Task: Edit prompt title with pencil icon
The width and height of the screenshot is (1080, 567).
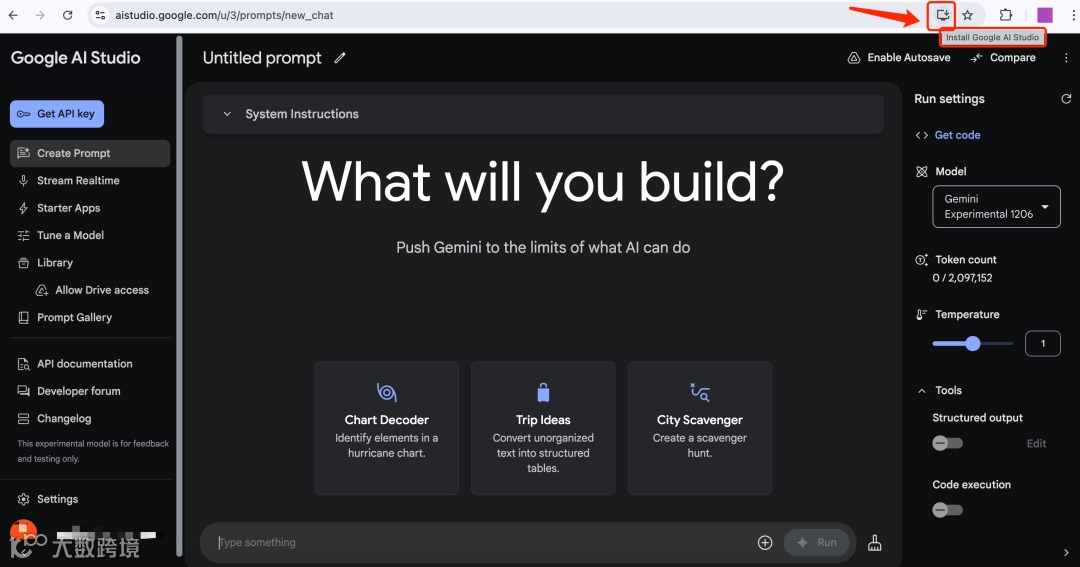Action: click(340, 59)
